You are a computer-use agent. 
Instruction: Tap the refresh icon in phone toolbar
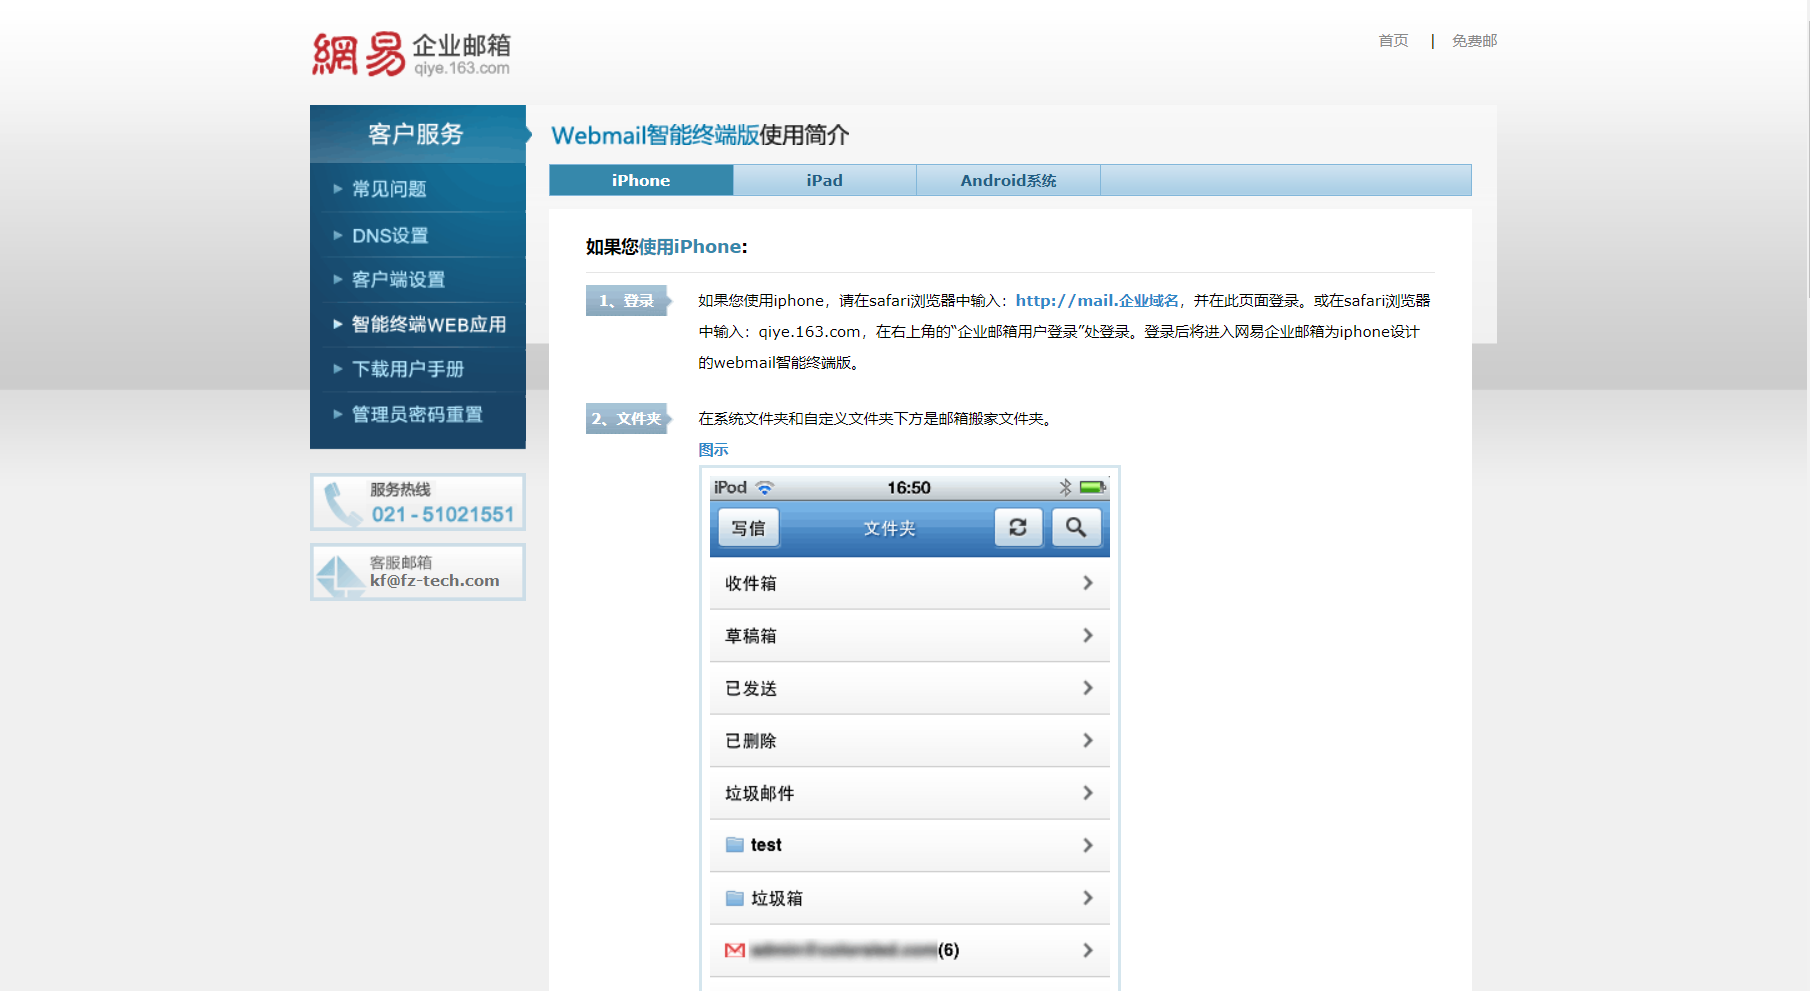(x=1018, y=527)
